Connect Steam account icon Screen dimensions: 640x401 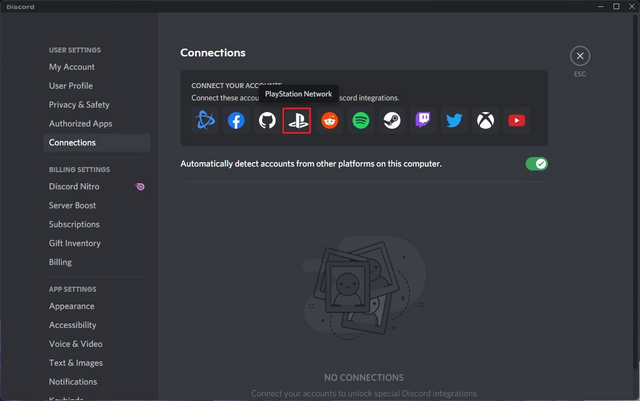(x=392, y=120)
